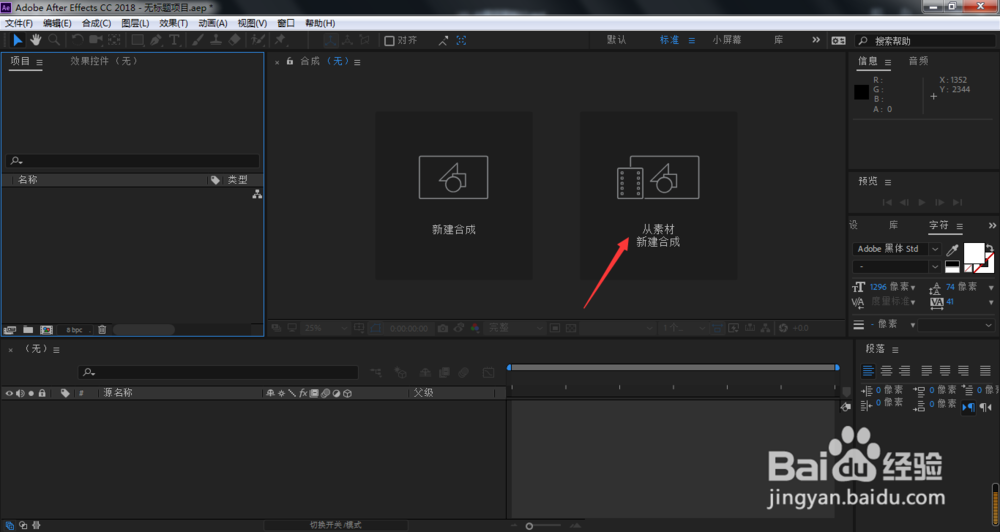Select the Hand tool
This screenshot has width=1000, height=532.
[36, 40]
